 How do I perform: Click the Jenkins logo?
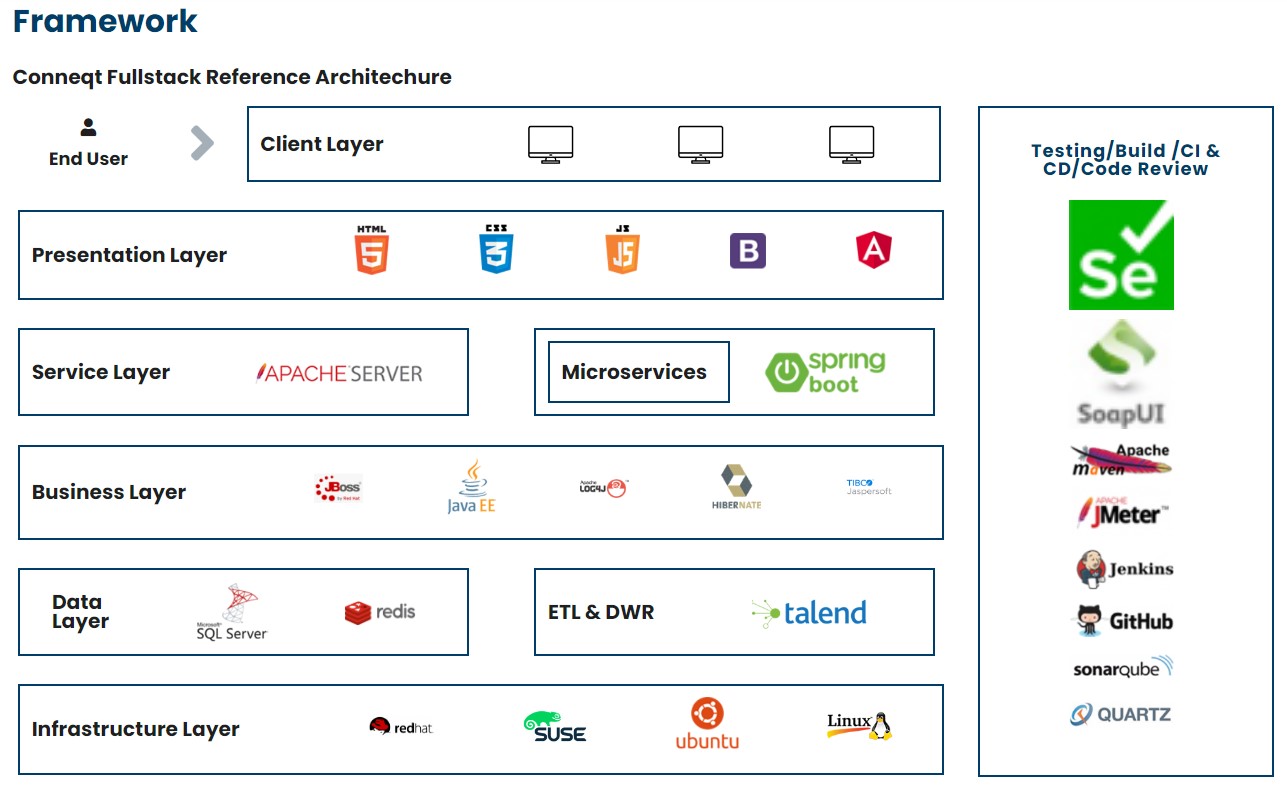pyautogui.click(x=1125, y=568)
